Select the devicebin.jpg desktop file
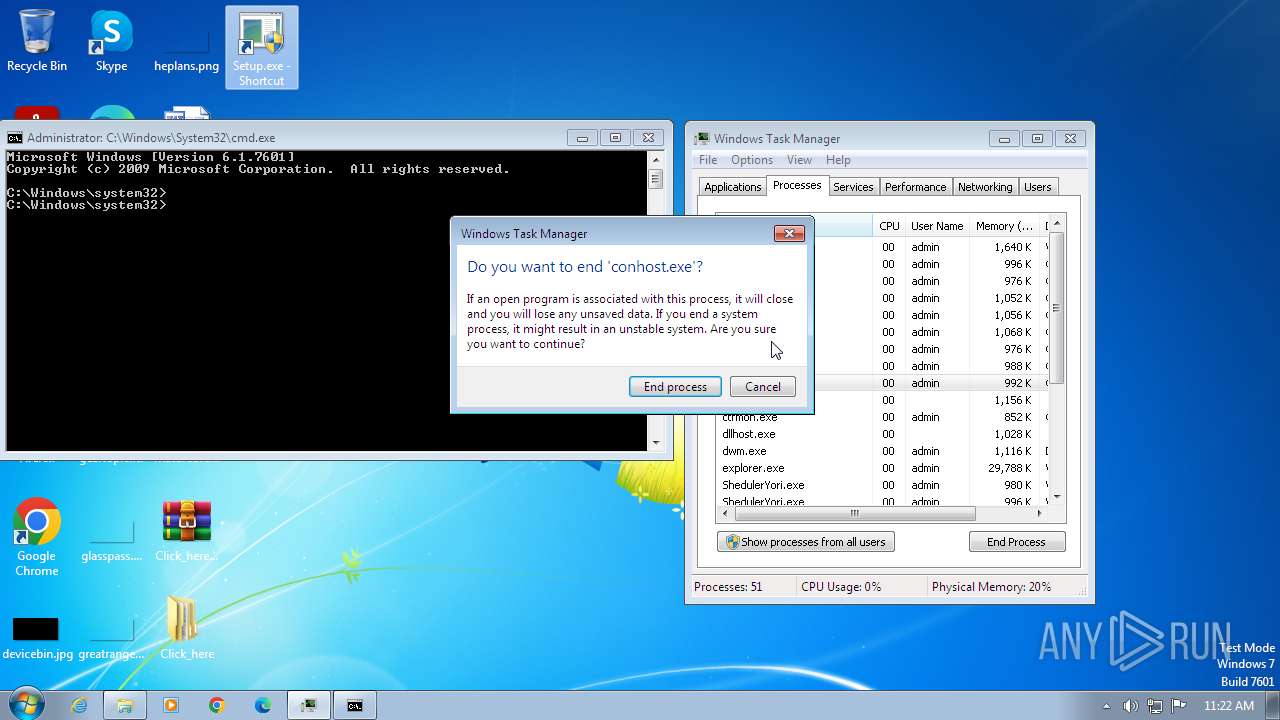Viewport: 1280px width, 720px height. point(37,638)
